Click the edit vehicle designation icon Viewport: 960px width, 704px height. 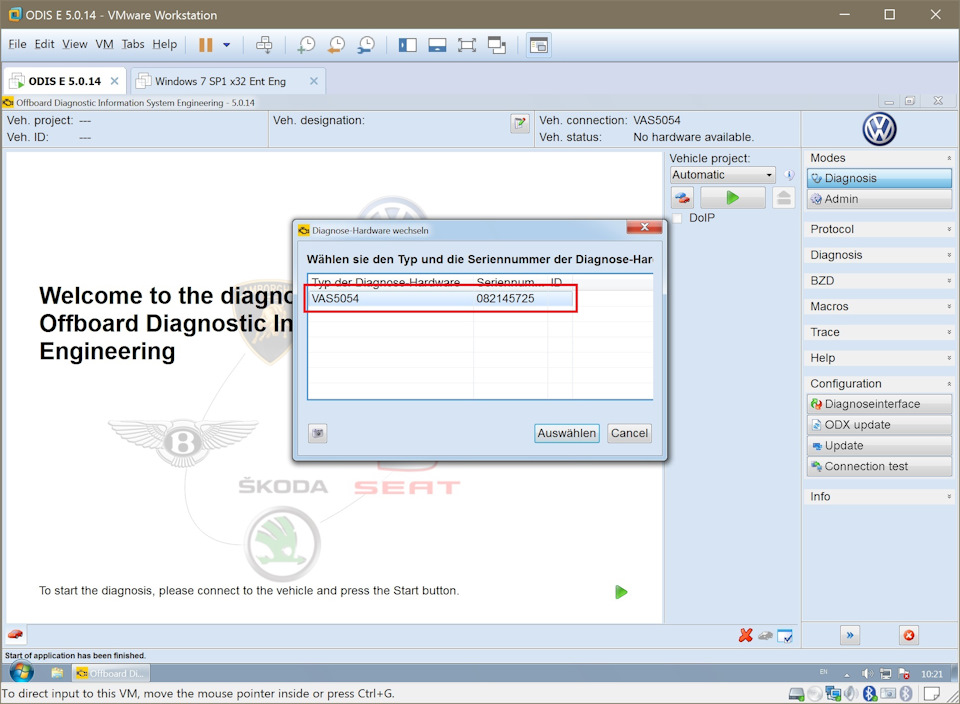(520, 123)
